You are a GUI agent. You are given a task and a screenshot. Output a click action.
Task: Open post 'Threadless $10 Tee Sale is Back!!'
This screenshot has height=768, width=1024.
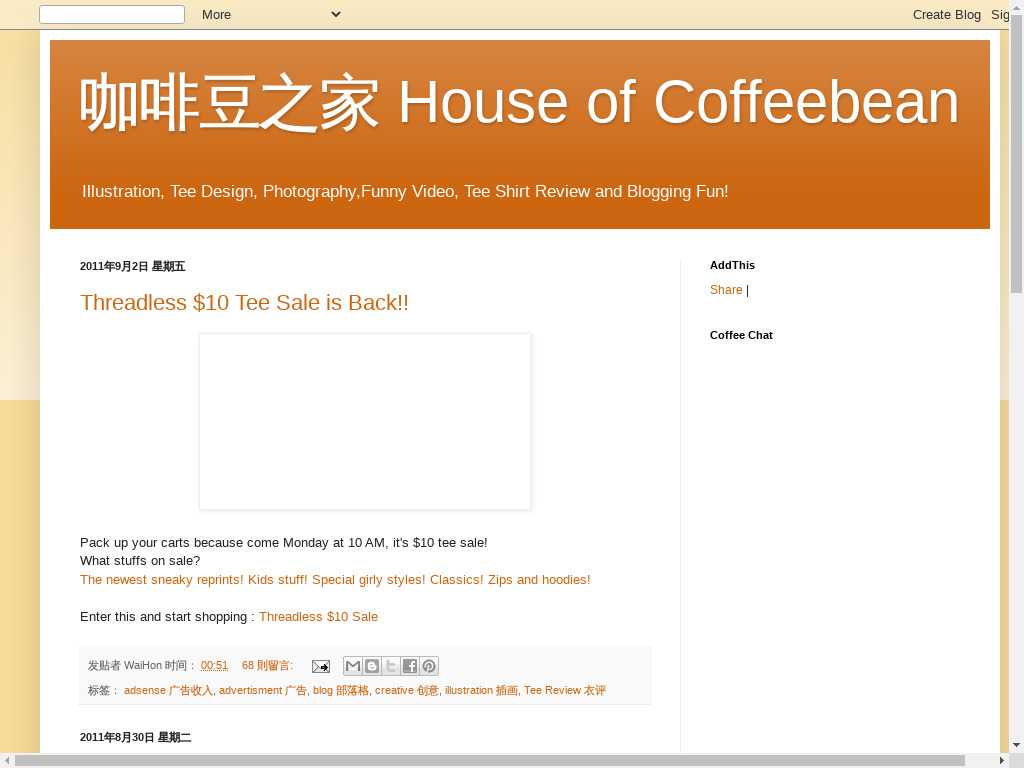[244, 302]
